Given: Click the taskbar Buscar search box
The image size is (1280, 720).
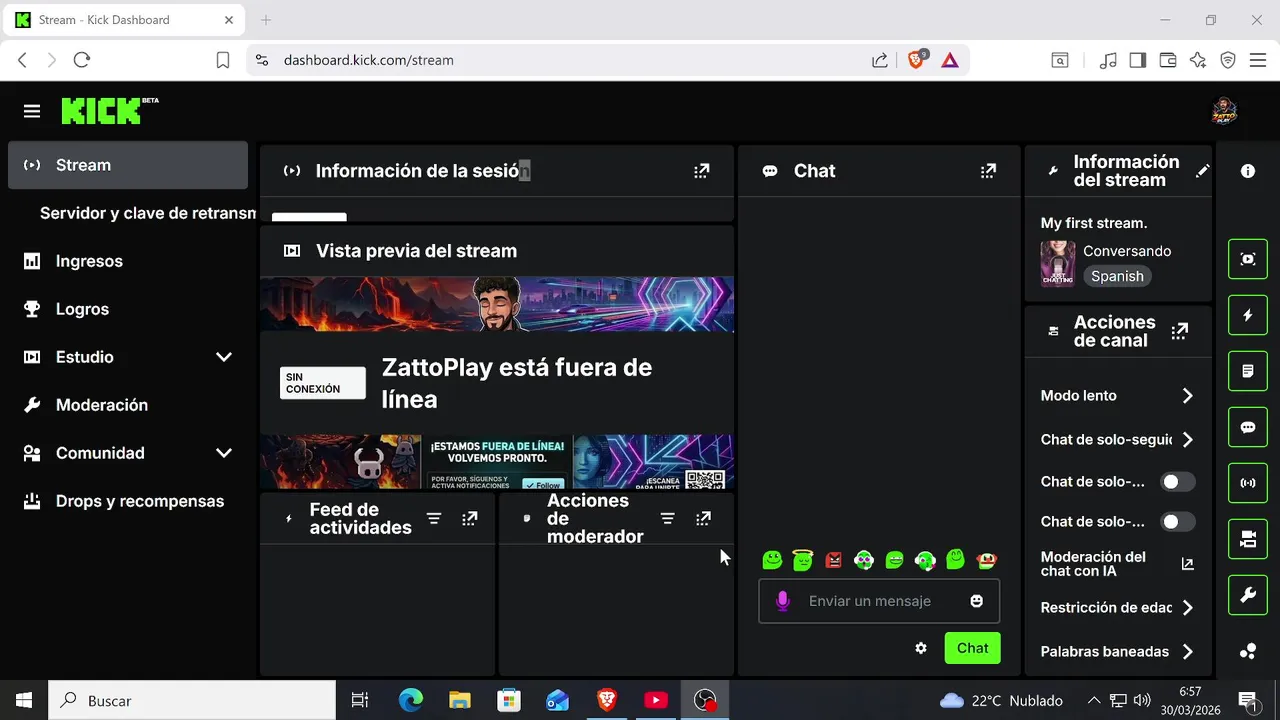Looking at the screenshot, I should tap(192, 701).
